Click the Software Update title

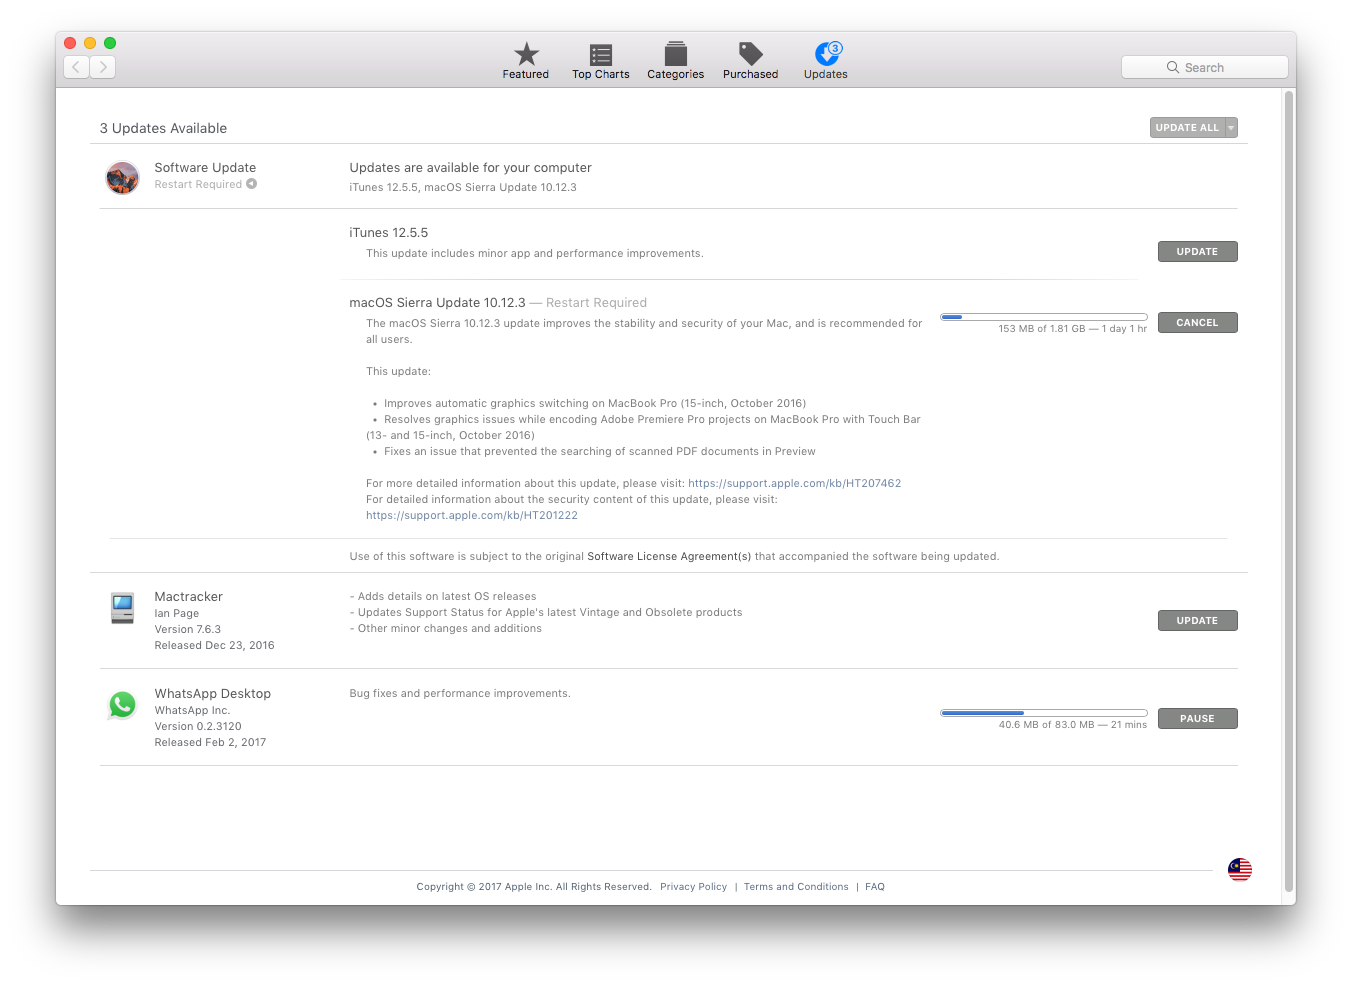205,168
